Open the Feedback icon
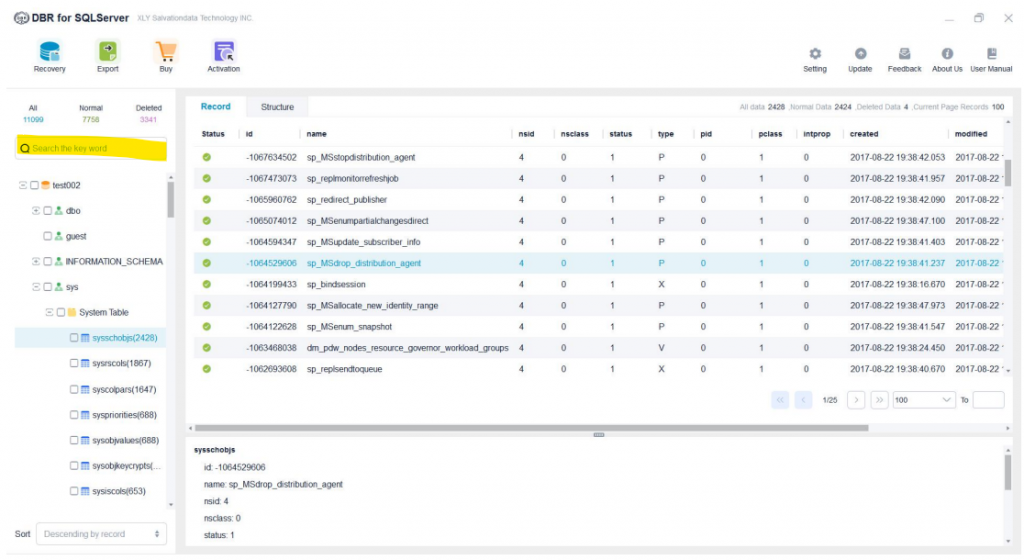Viewport: 1024px width, 560px height. pyautogui.click(x=904, y=54)
